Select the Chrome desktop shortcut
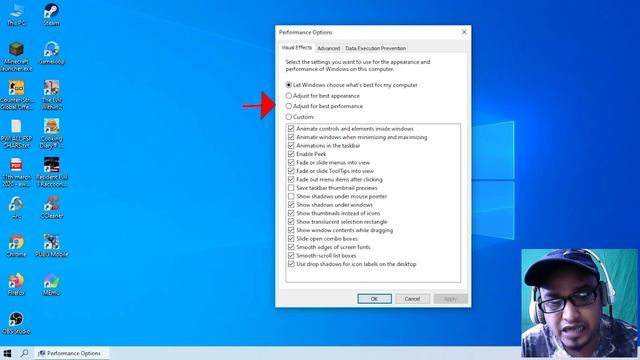The height and width of the screenshot is (360, 640). coord(16,246)
